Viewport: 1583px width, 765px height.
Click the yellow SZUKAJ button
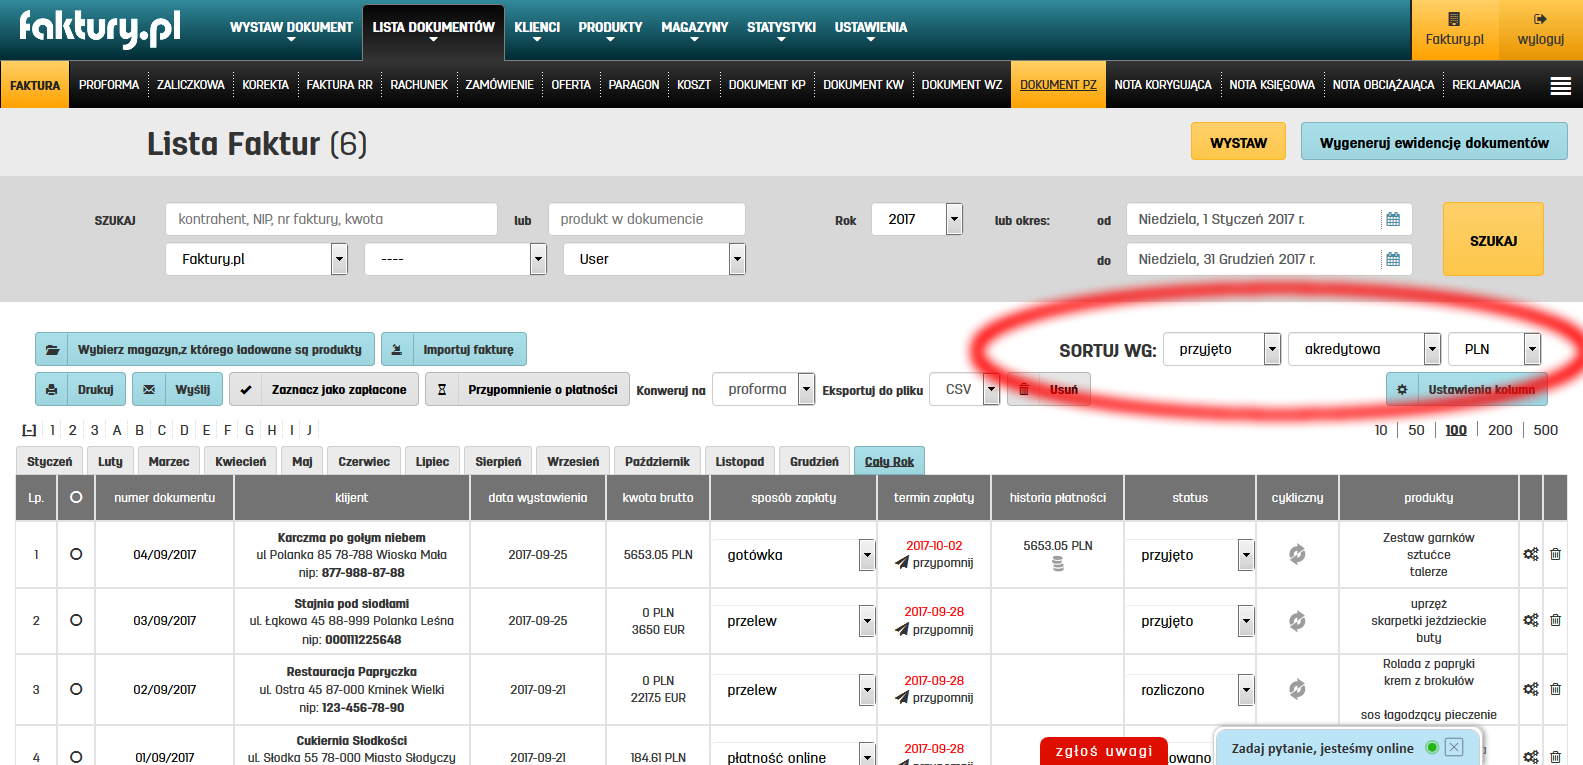(1493, 240)
